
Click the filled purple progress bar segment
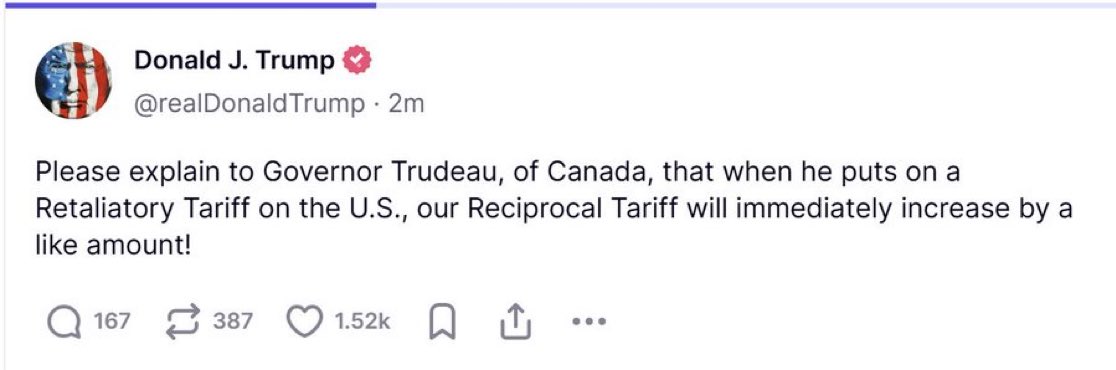(x=190, y=4)
